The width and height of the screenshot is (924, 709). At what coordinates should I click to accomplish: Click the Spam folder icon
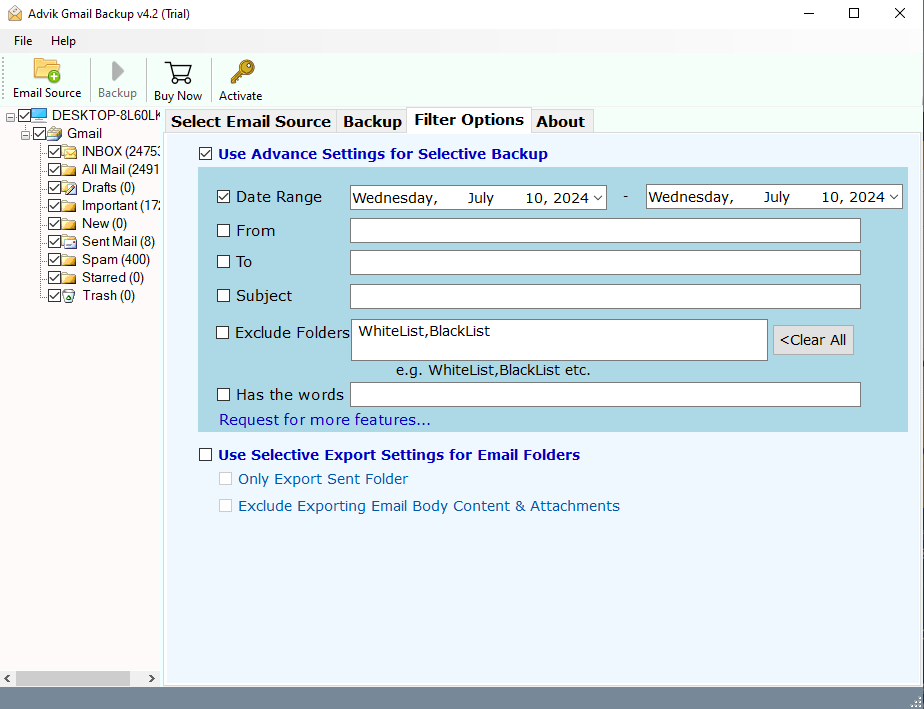pos(70,260)
